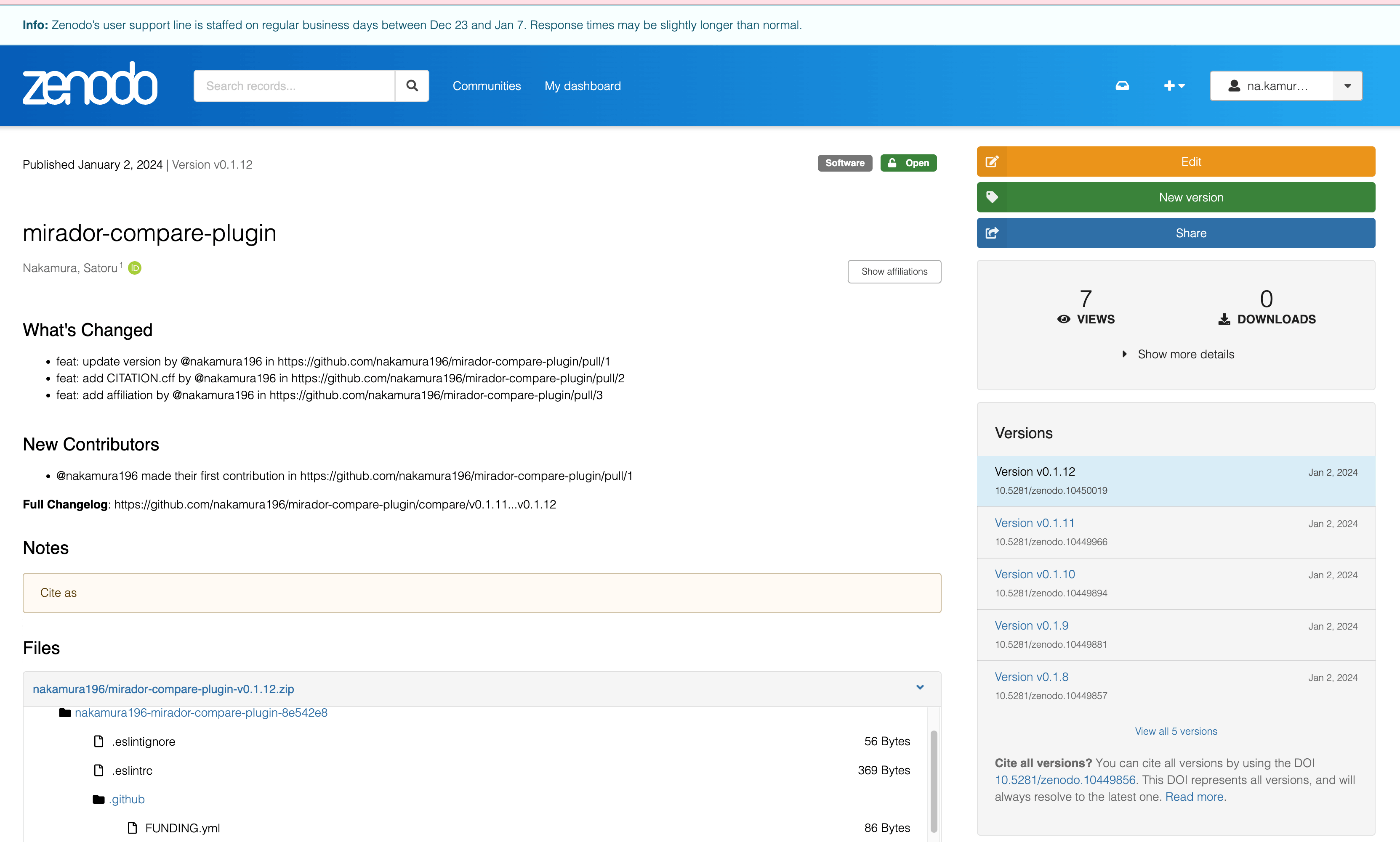Click the pencil icon on Edit button
This screenshot has width=1400, height=842.
tap(992, 162)
